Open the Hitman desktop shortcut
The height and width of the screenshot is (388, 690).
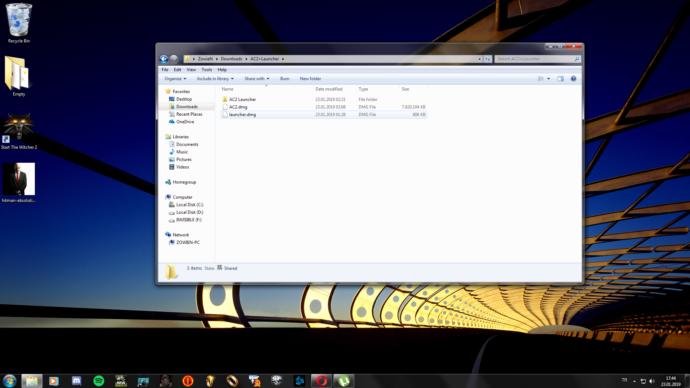coord(18,183)
